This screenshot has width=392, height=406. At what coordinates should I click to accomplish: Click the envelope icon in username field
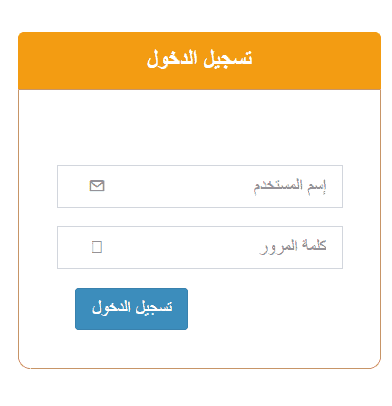(97, 186)
